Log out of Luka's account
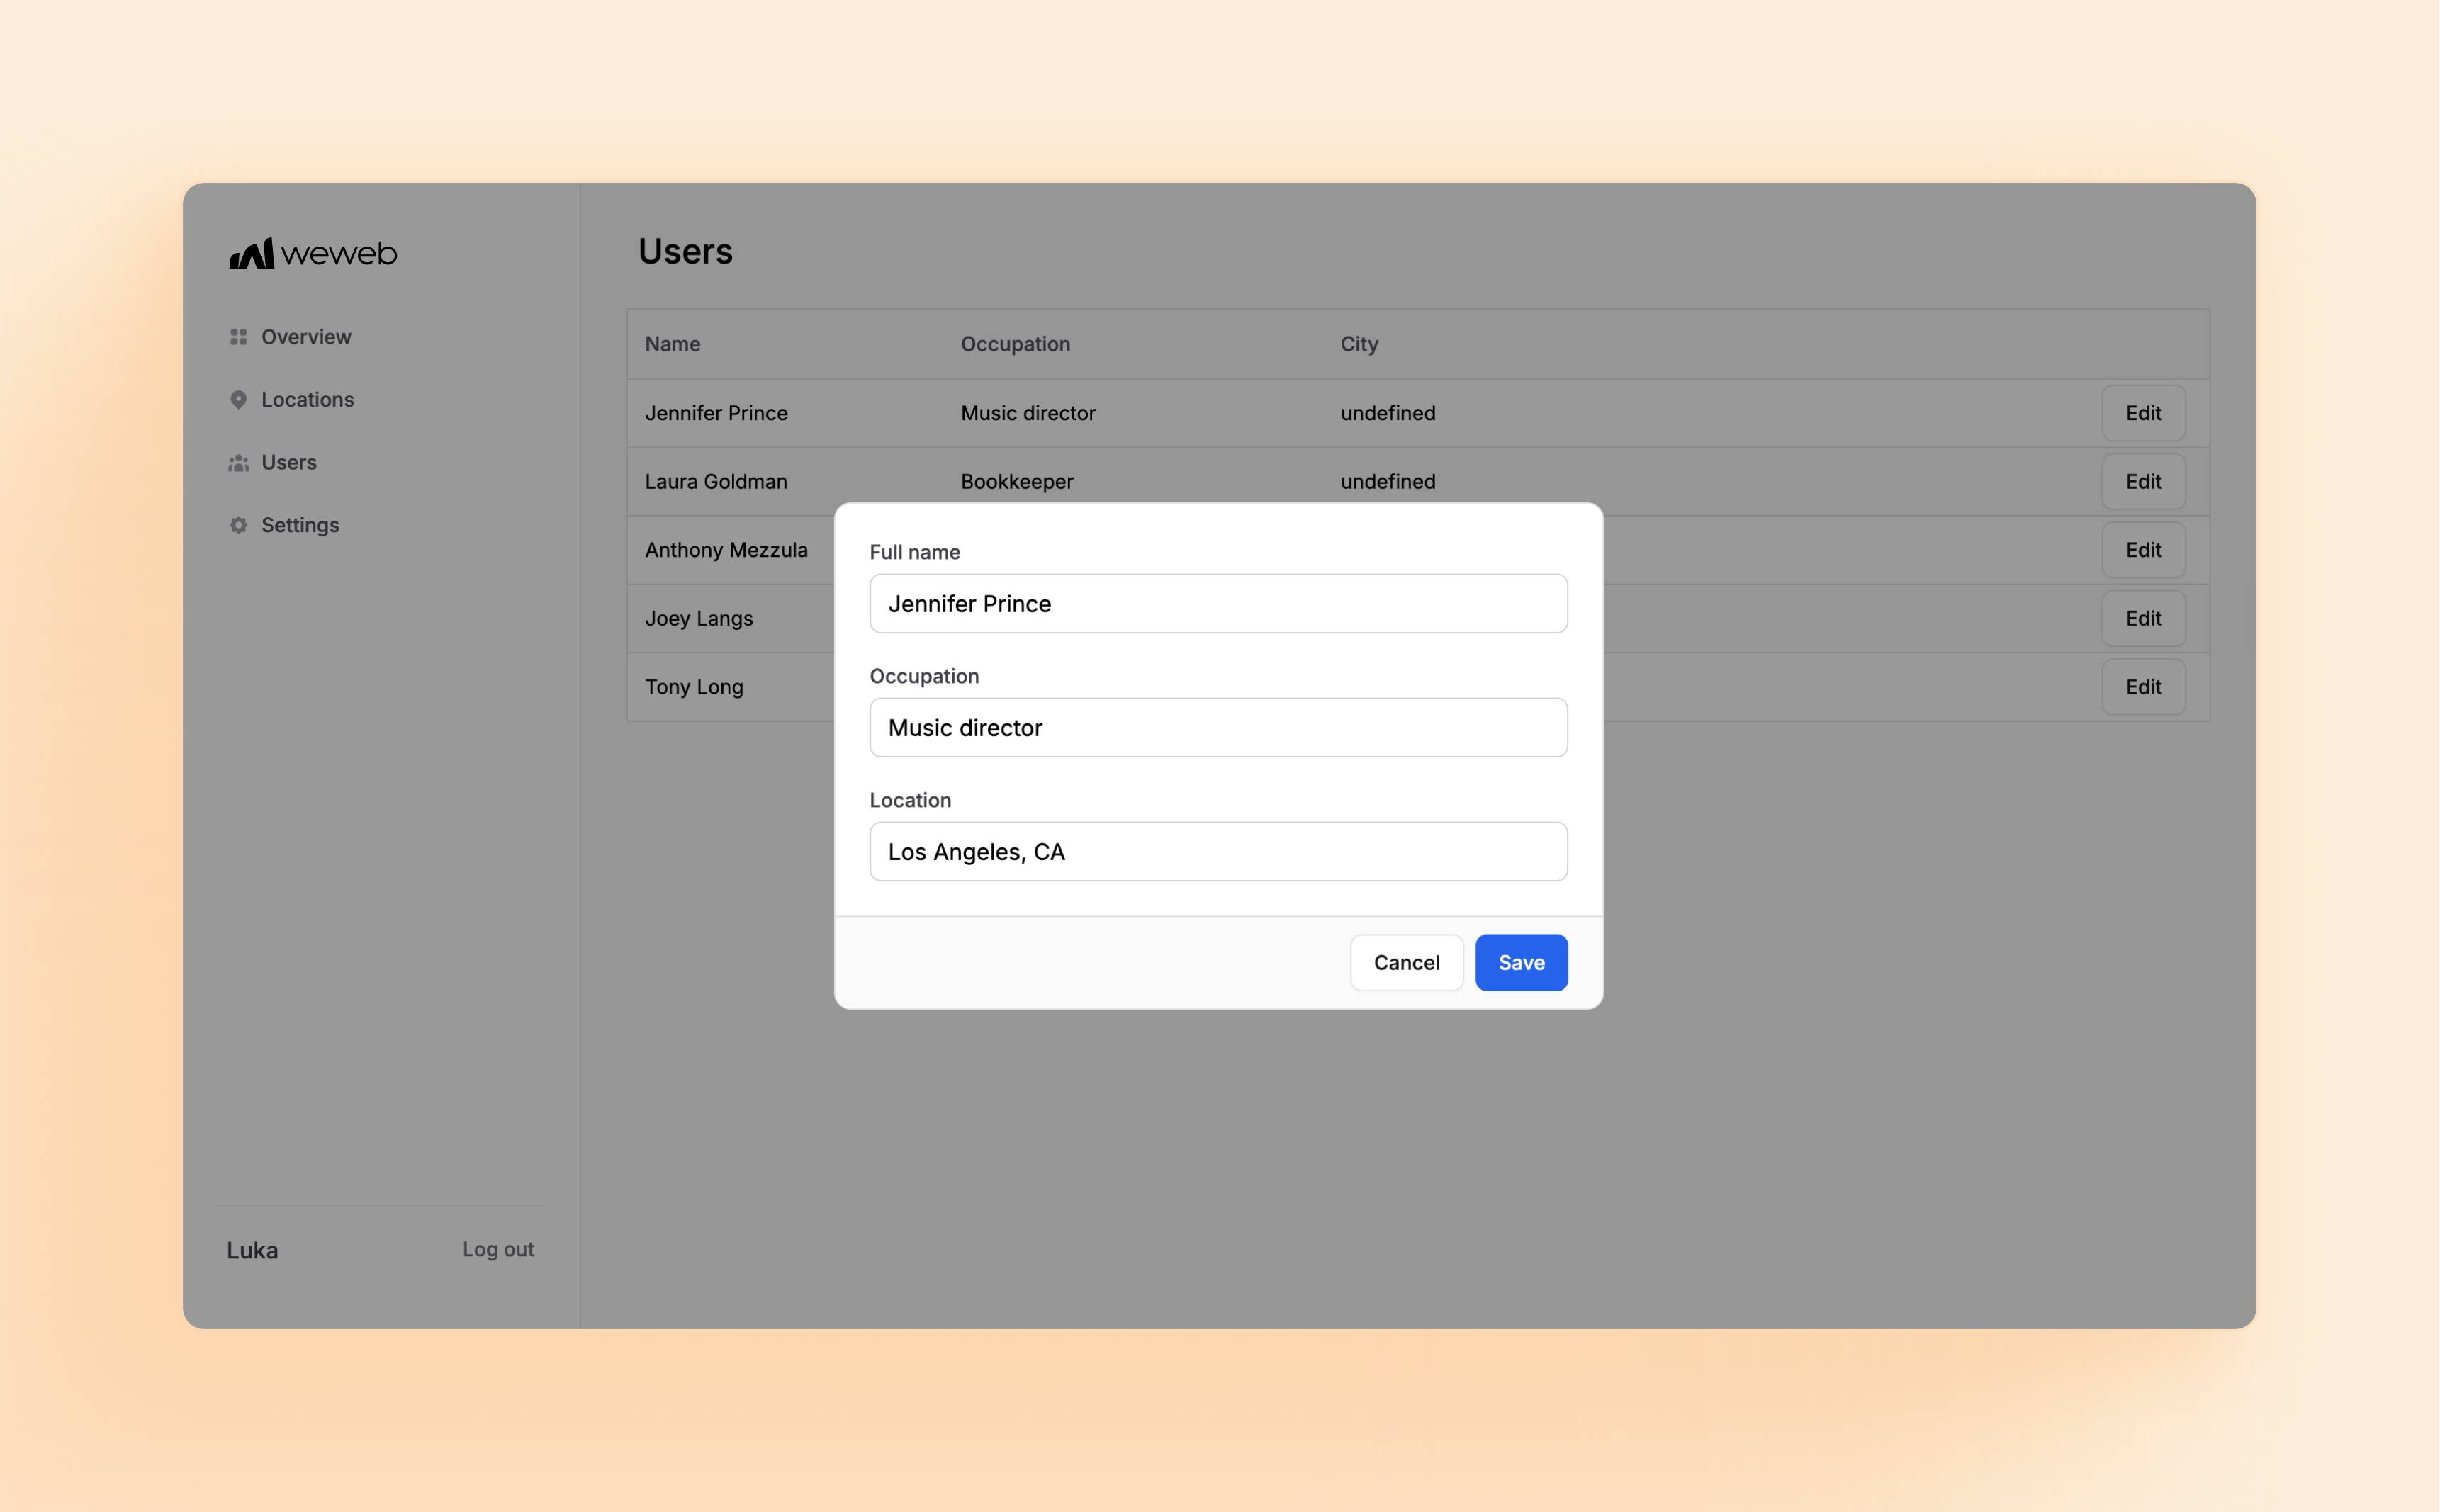The width and height of the screenshot is (2440, 1512). click(x=497, y=1250)
